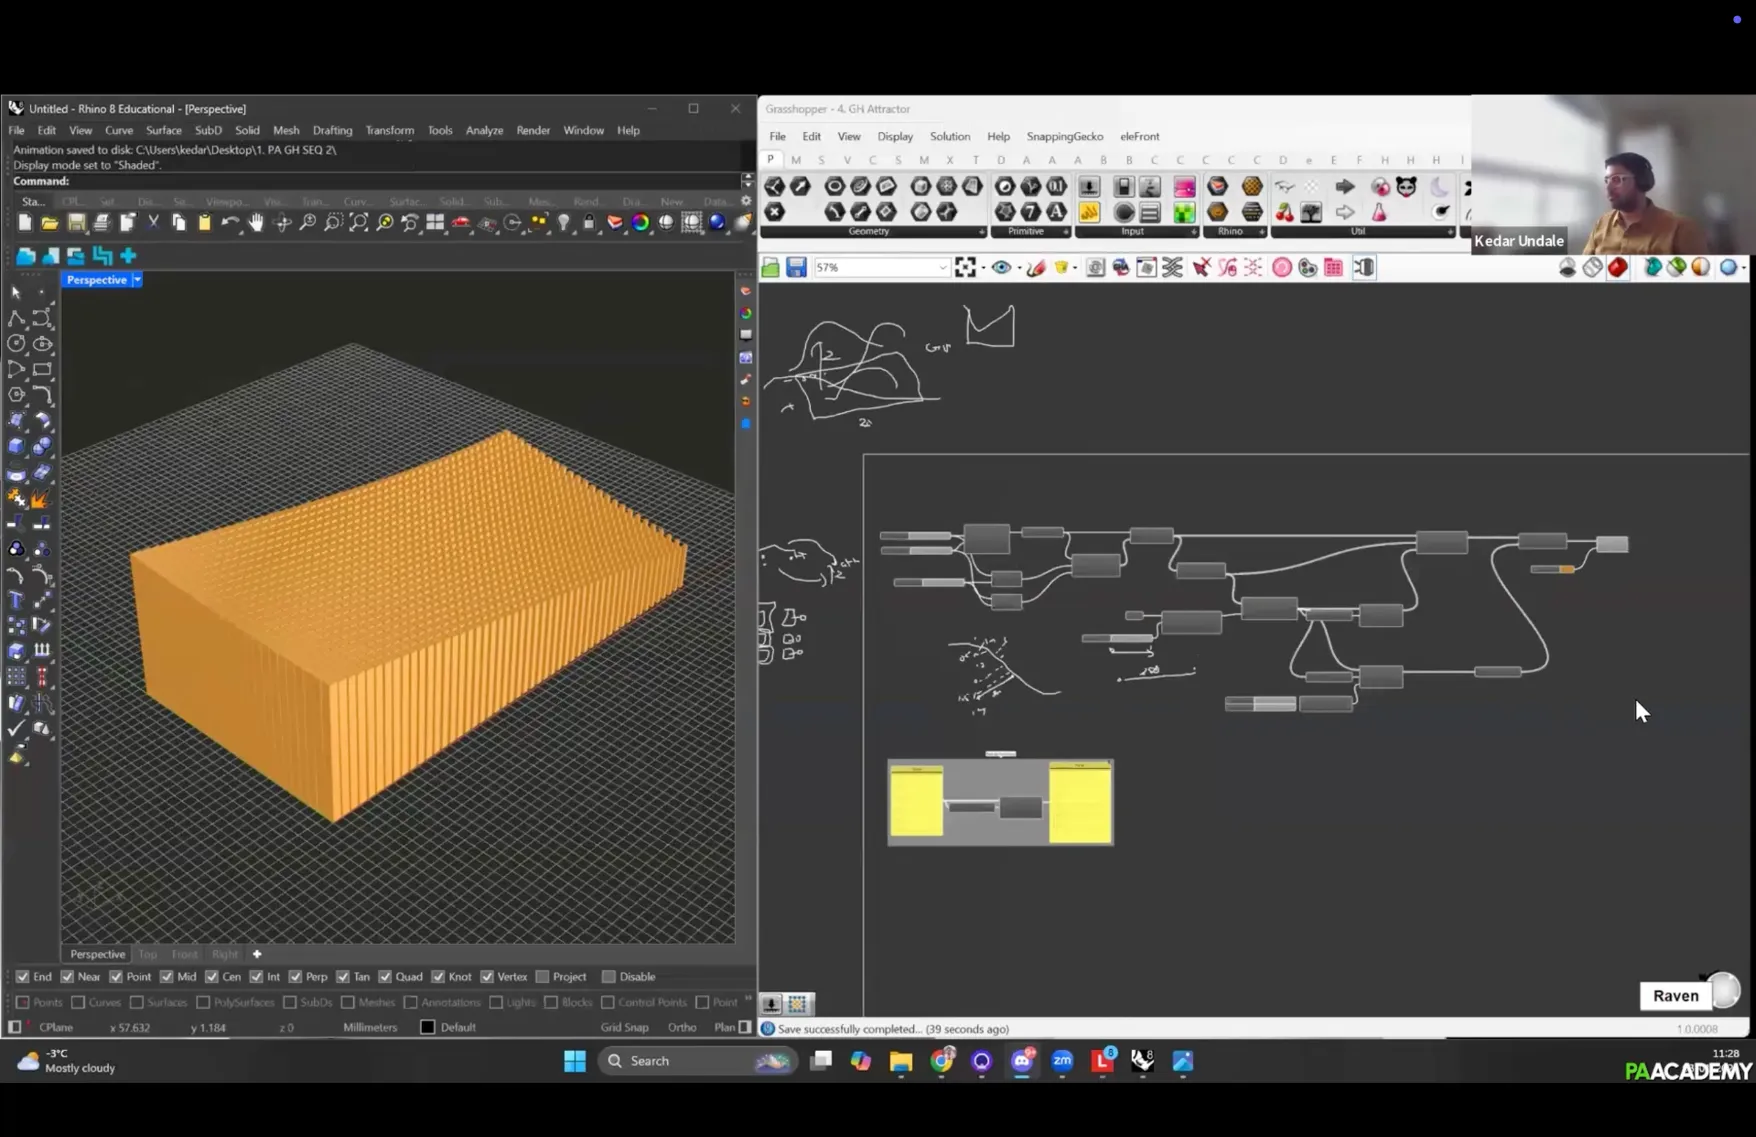The width and height of the screenshot is (1756, 1137).
Task: Open the 57% zoom level dropdown
Action: pyautogui.click(x=942, y=268)
